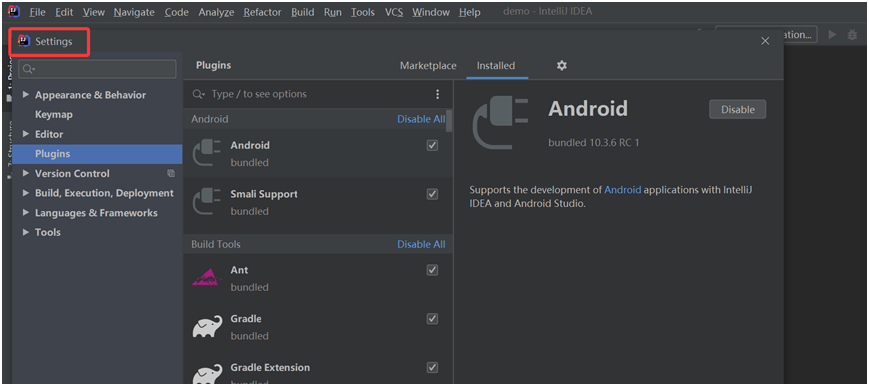The height and width of the screenshot is (386, 869).
Task: Open the Android link in plugin description
Action: pos(622,190)
